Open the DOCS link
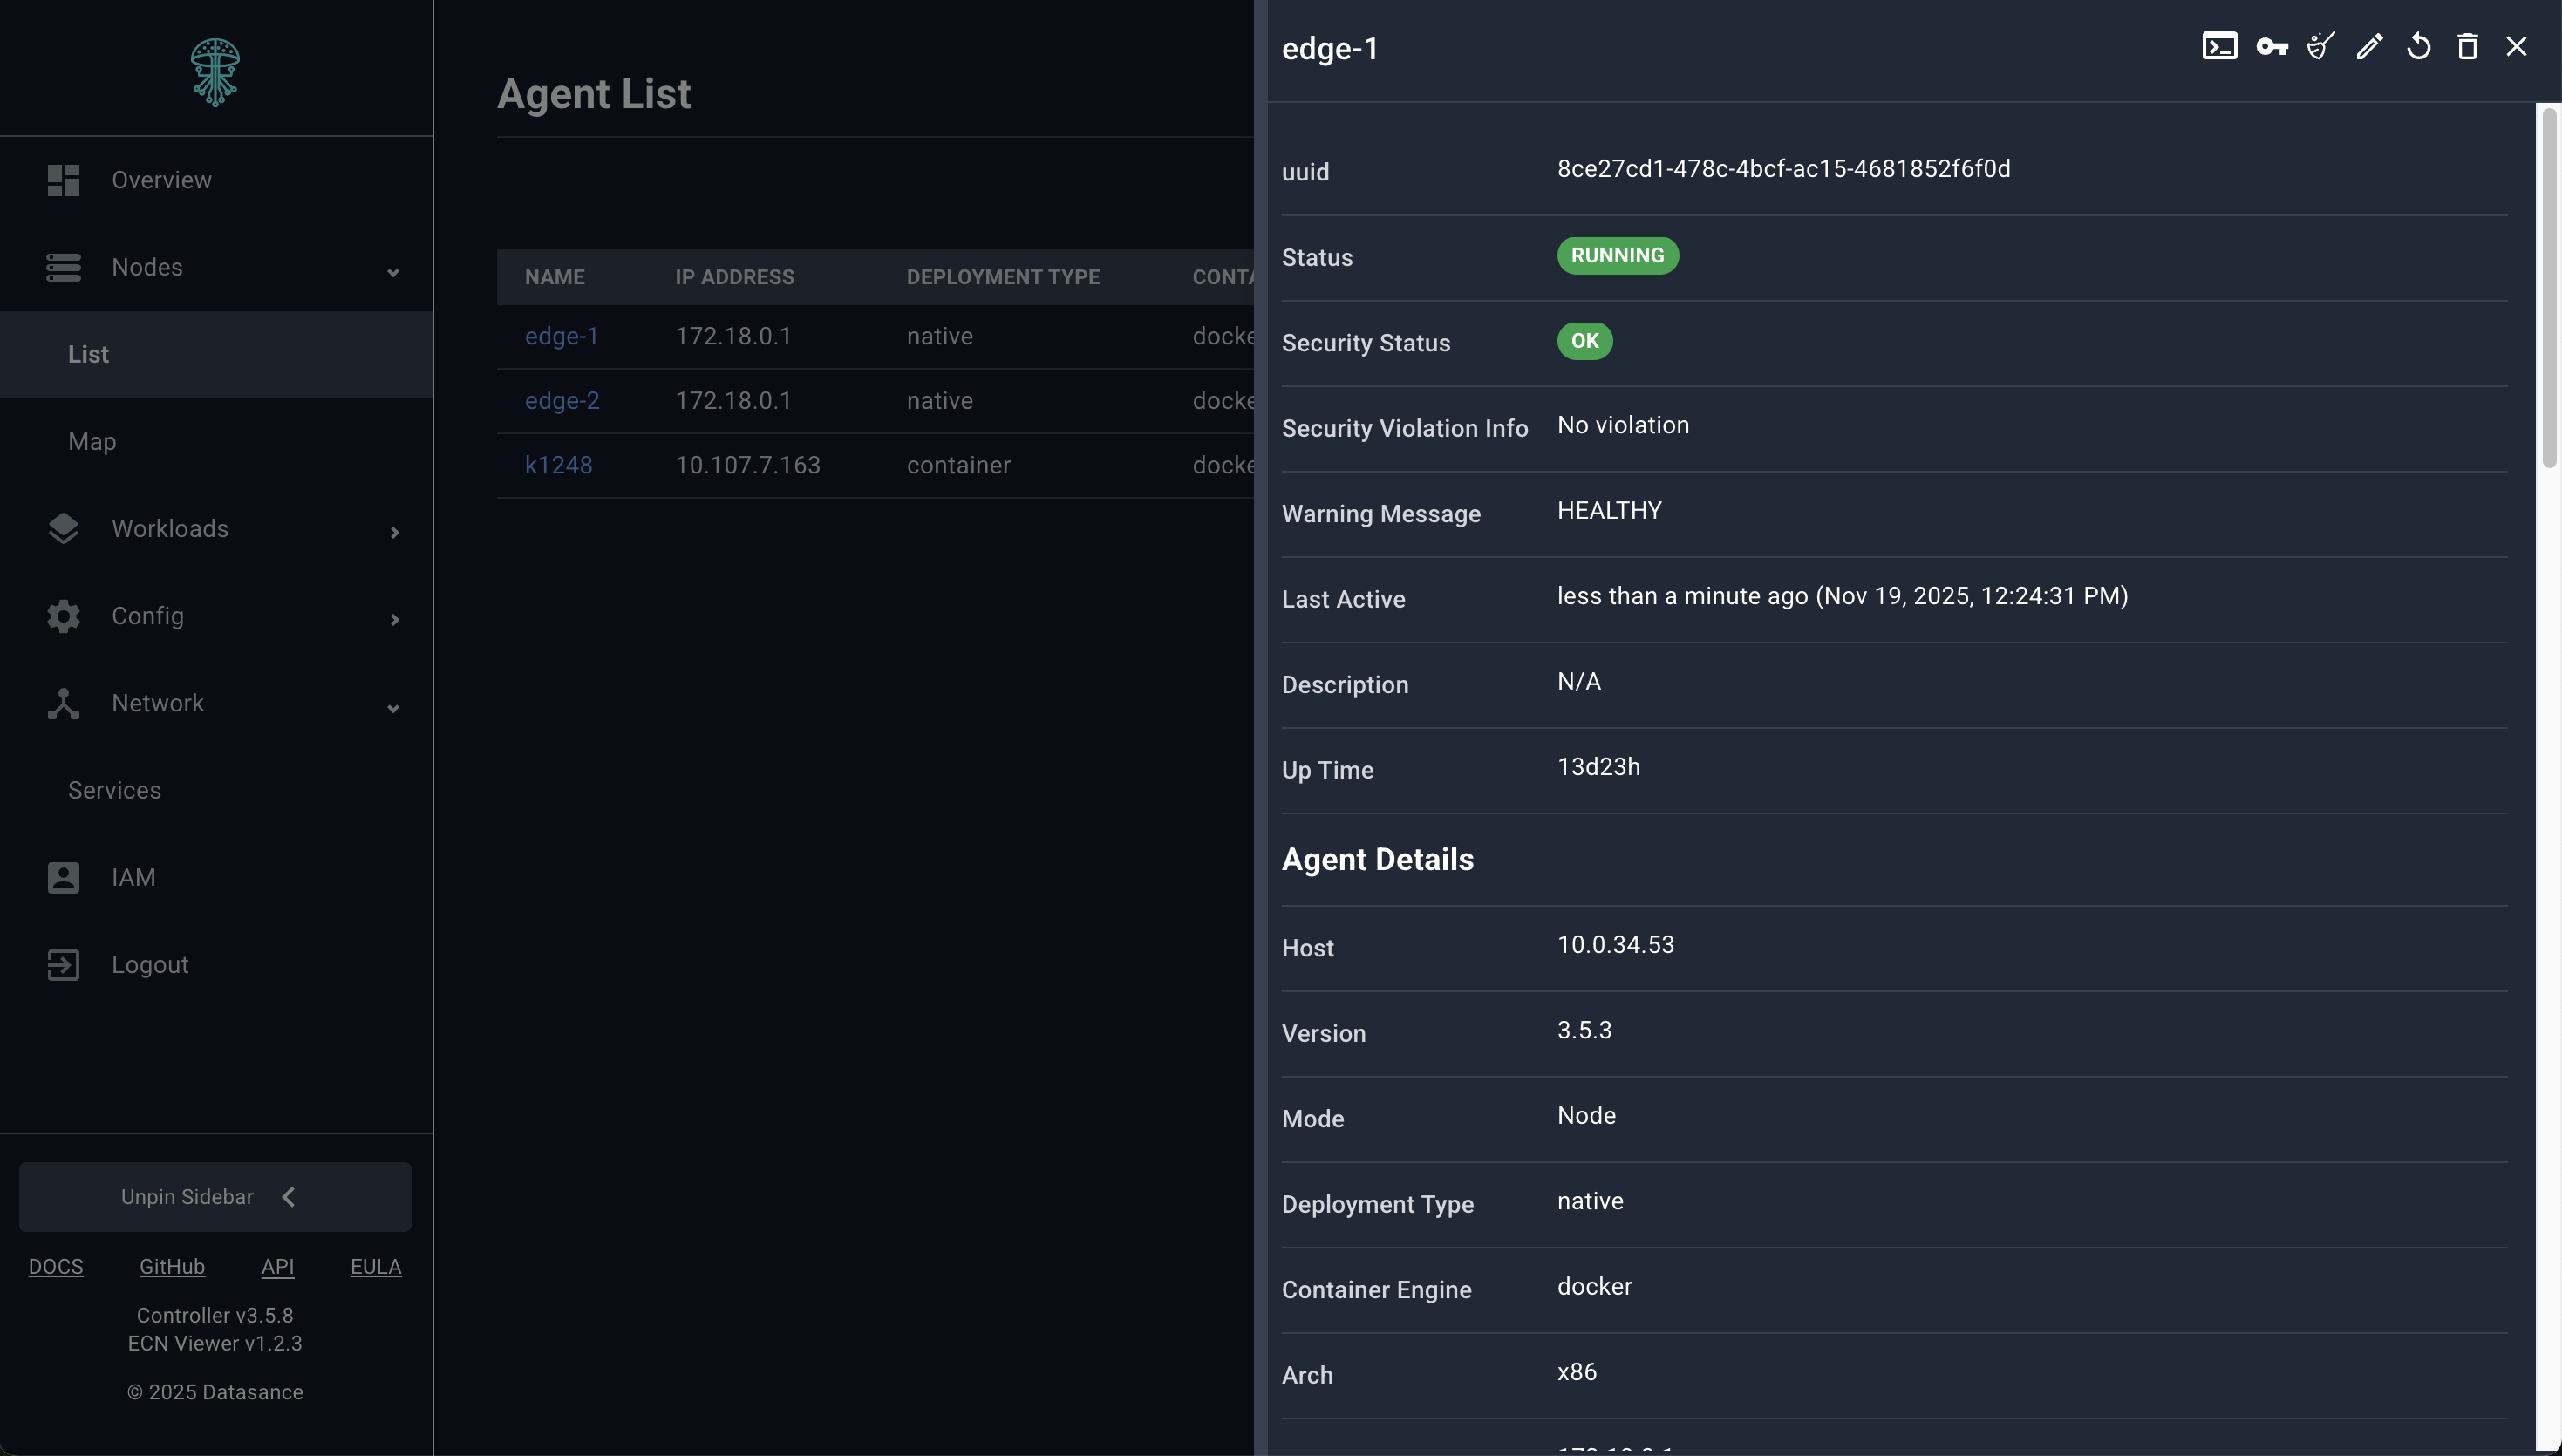Image resolution: width=2562 pixels, height=1456 pixels. click(56, 1266)
